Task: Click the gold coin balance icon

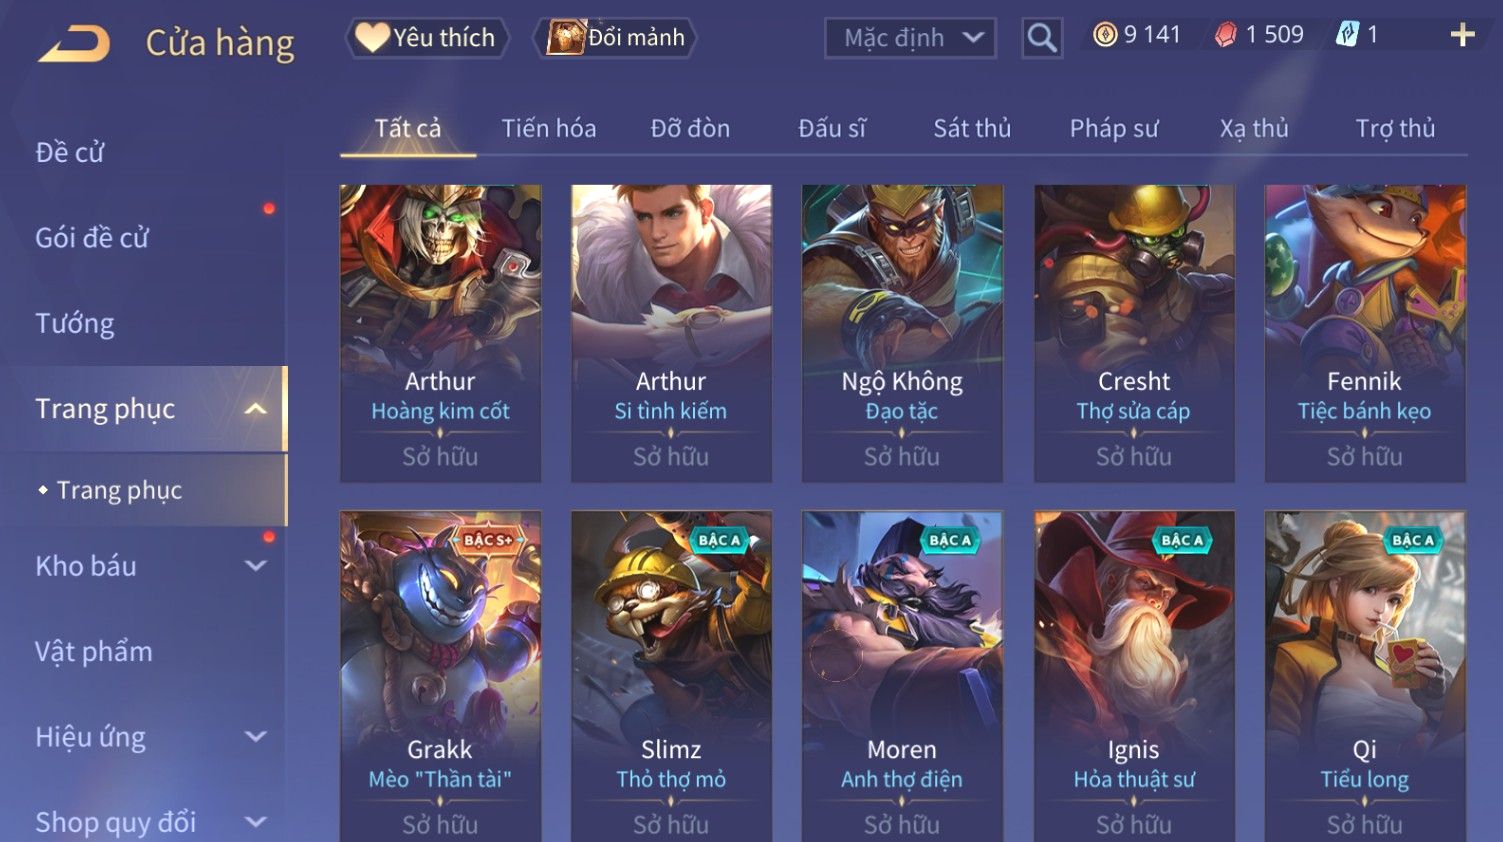Action: 1104,35
